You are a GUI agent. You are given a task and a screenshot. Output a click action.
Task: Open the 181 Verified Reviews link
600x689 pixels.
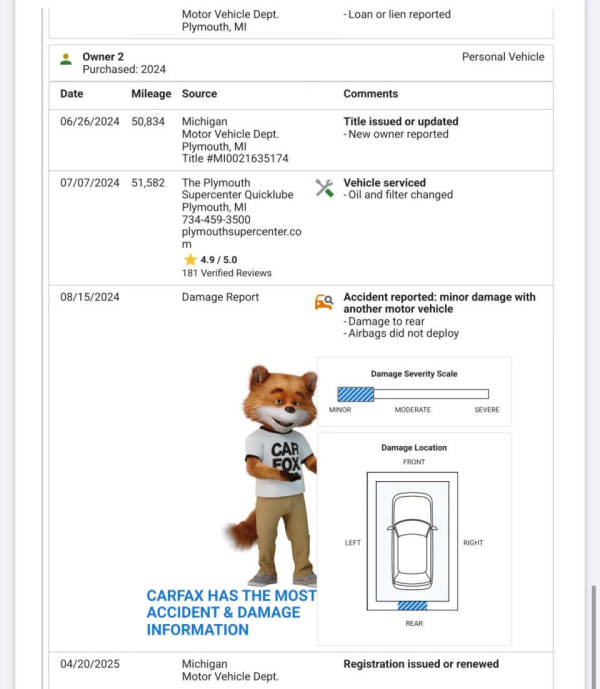[226, 273]
